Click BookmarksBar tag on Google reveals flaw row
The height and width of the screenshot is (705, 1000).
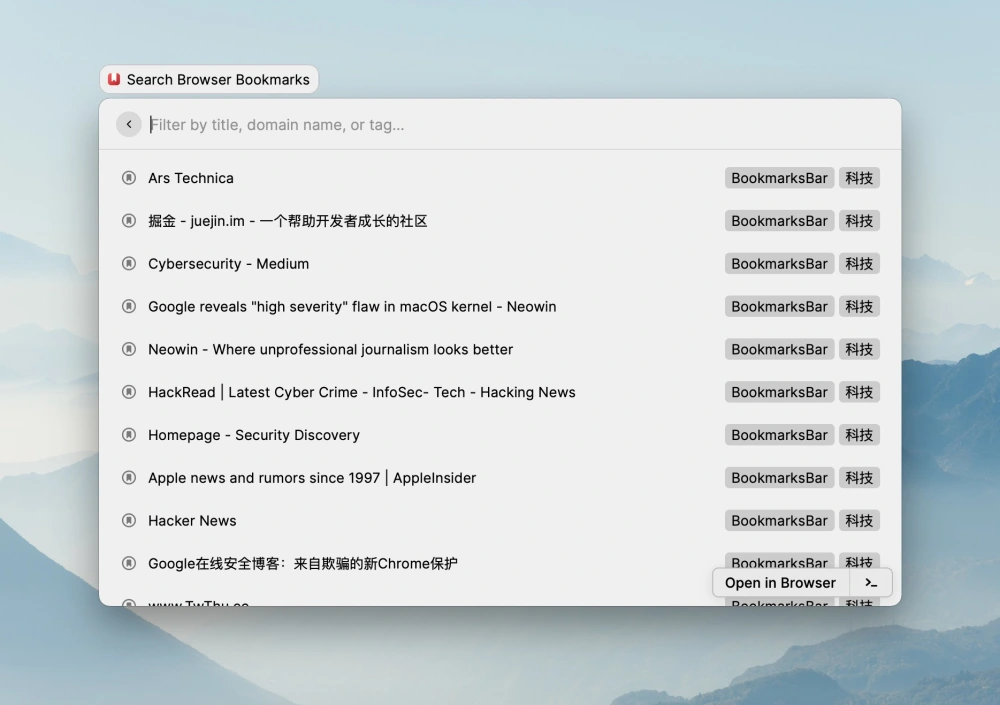[779, 306]
